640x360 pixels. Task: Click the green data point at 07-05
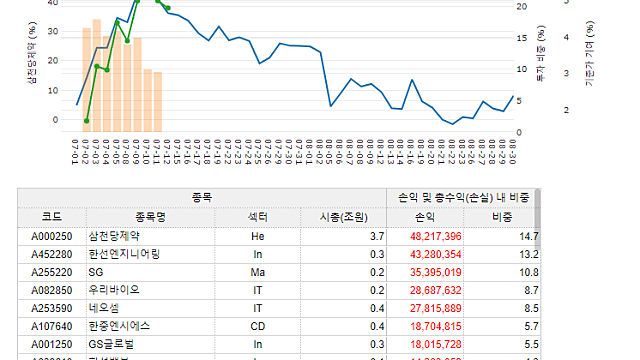117,23
